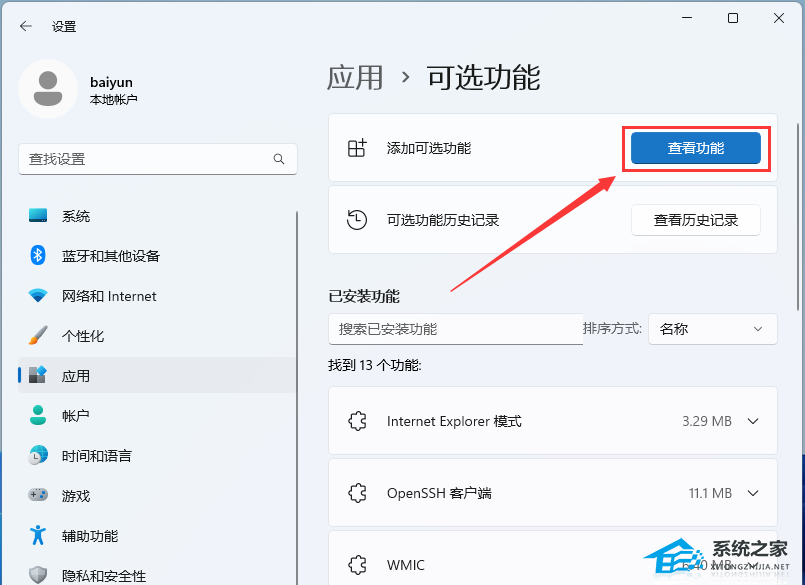Click the Internet Explorer 模式 puzzle icon
805x585 pixels.
pyautogui.click(x=357, y=421)
